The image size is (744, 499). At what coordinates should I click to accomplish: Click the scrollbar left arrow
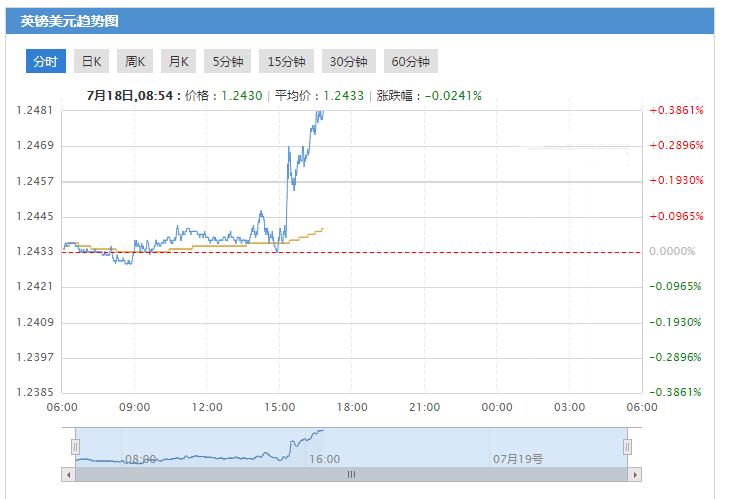point(68,475)
